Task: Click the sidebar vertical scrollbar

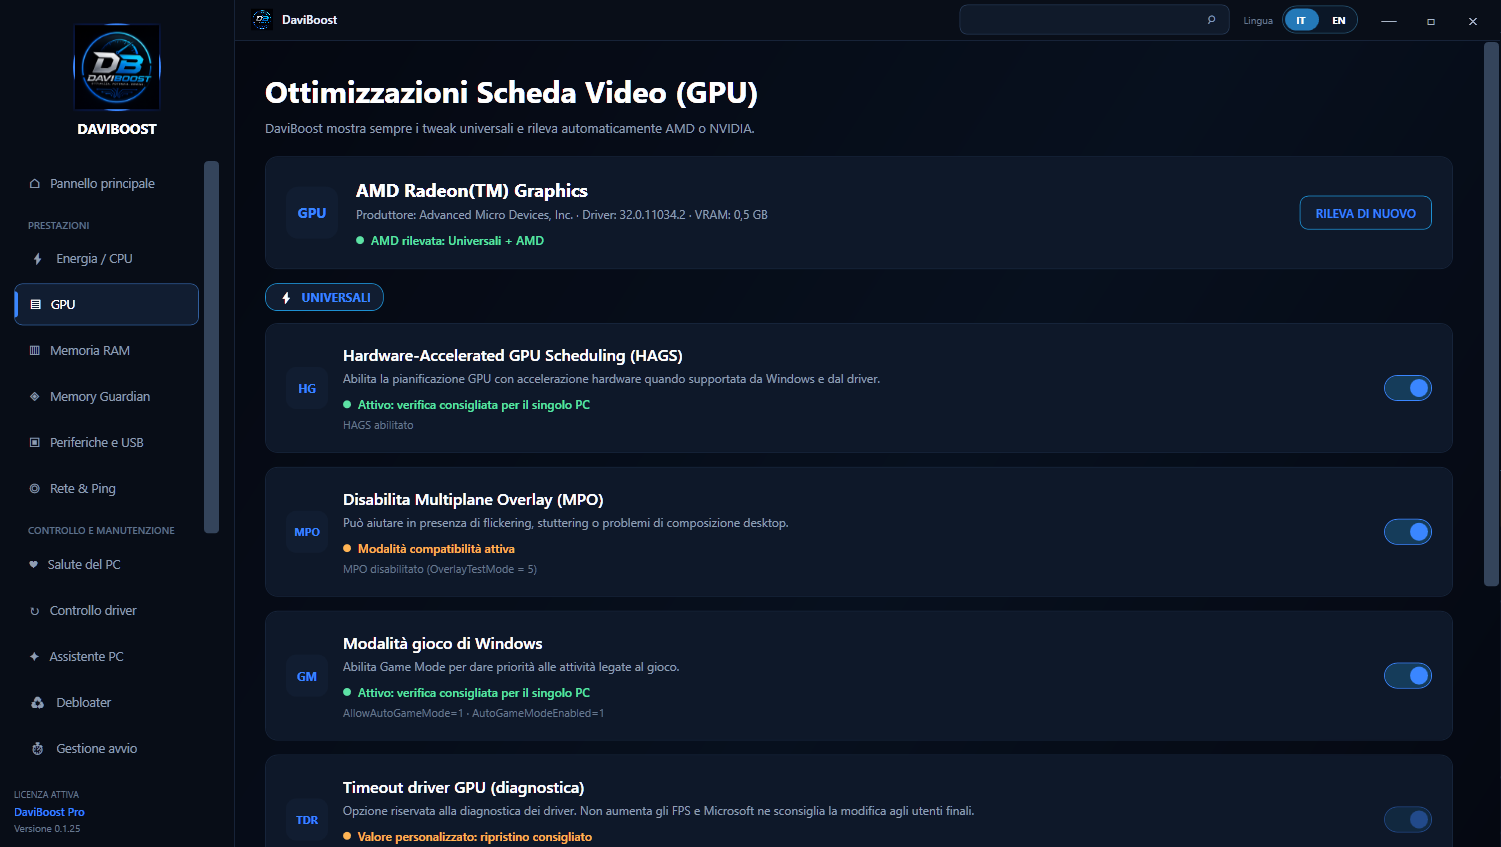Action: 211,347
